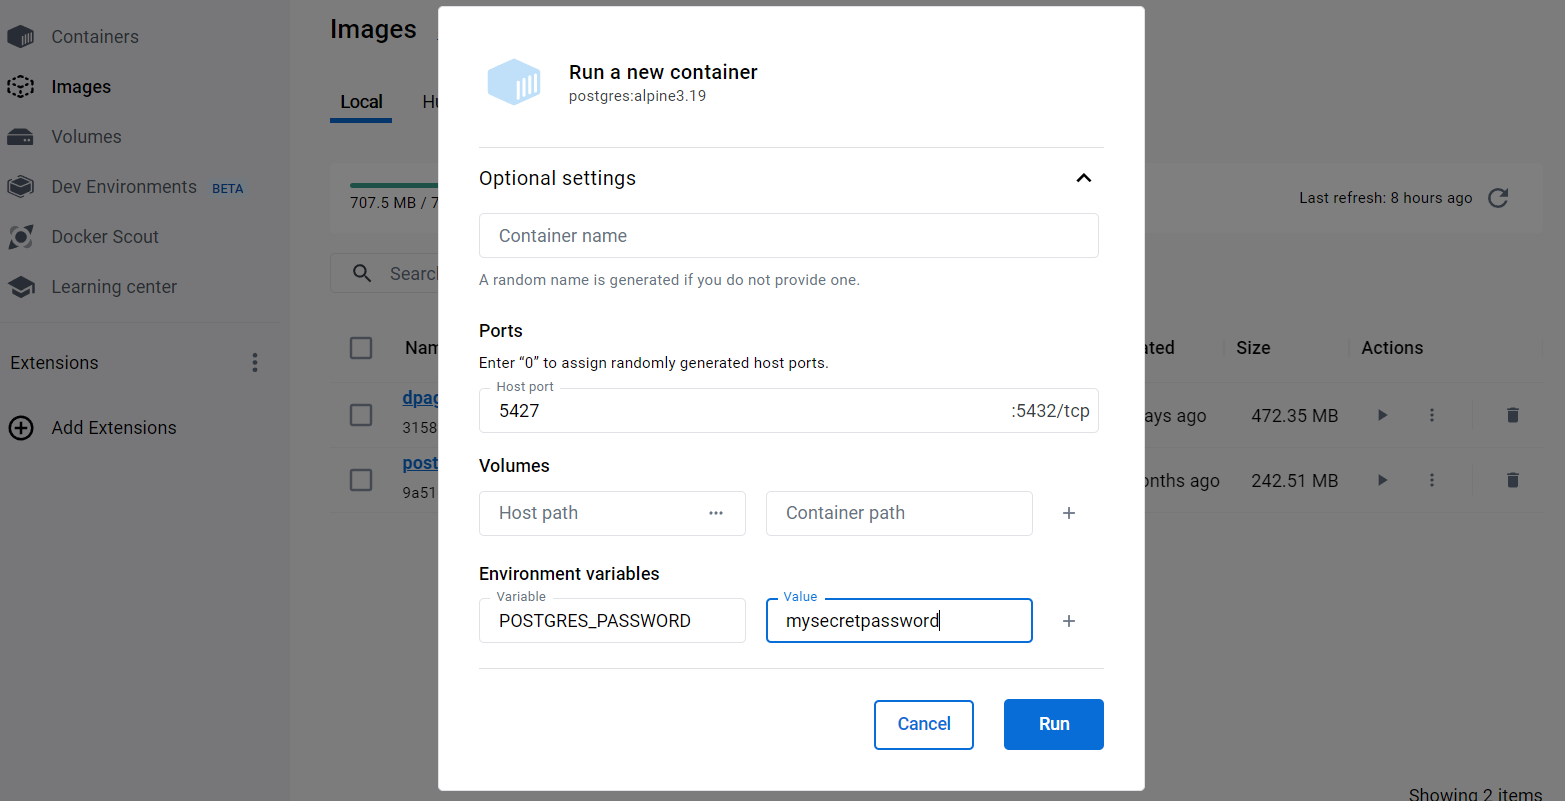
Task: Click the Learning center graduation cap icon
Action: coord(21,287)
